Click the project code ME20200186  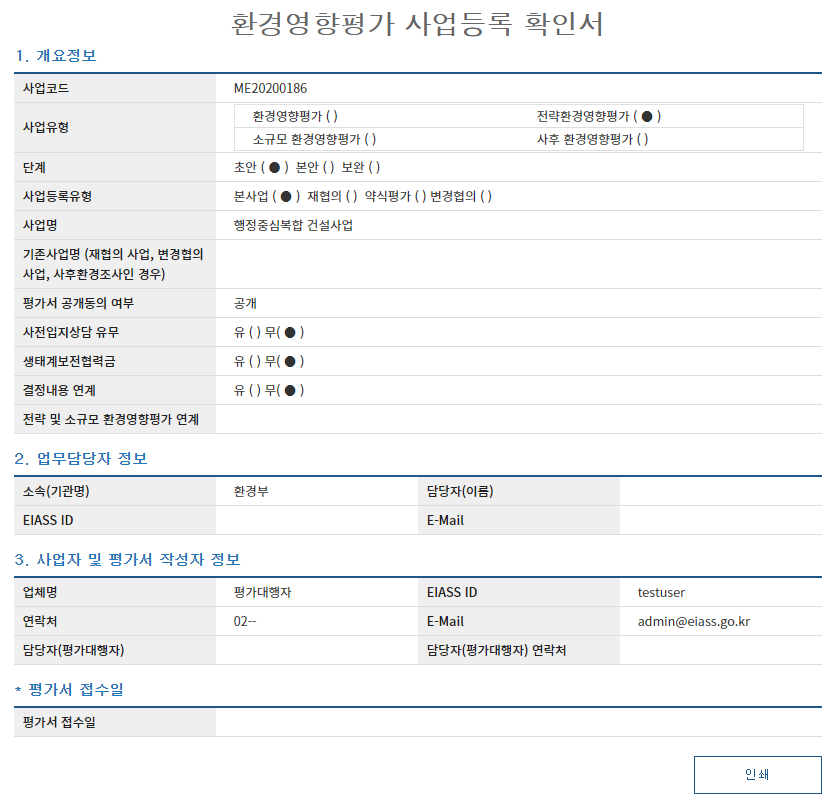tap(270, 88)
